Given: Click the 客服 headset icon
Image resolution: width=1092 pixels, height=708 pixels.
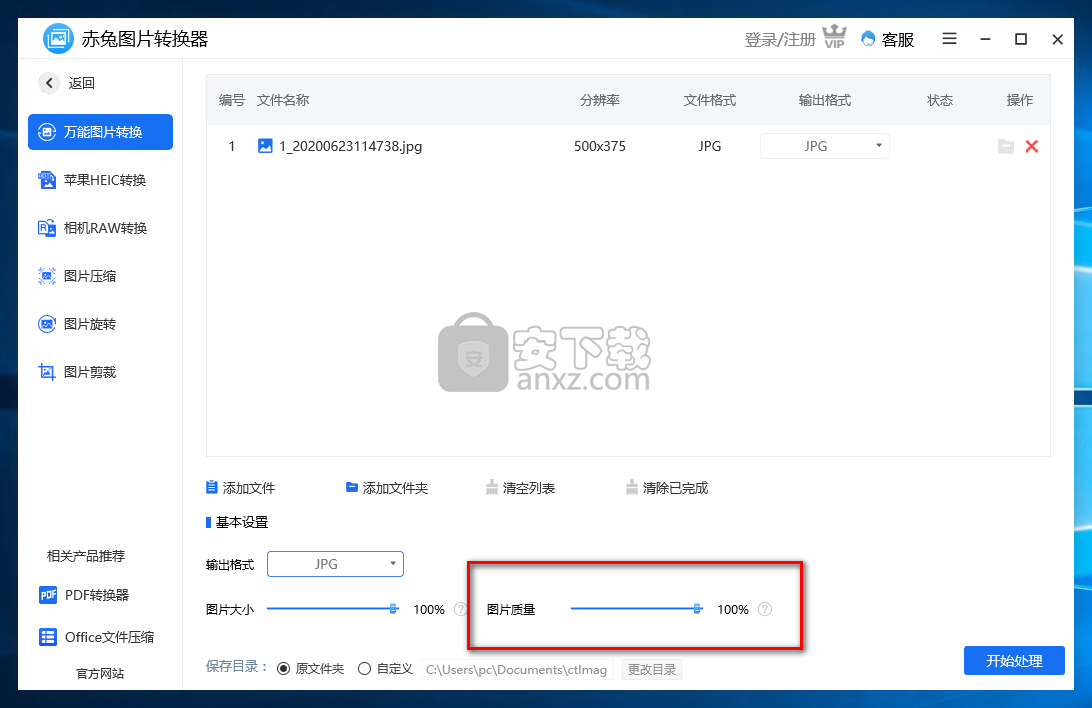Looking at the screenshot, I should (868, 39).
